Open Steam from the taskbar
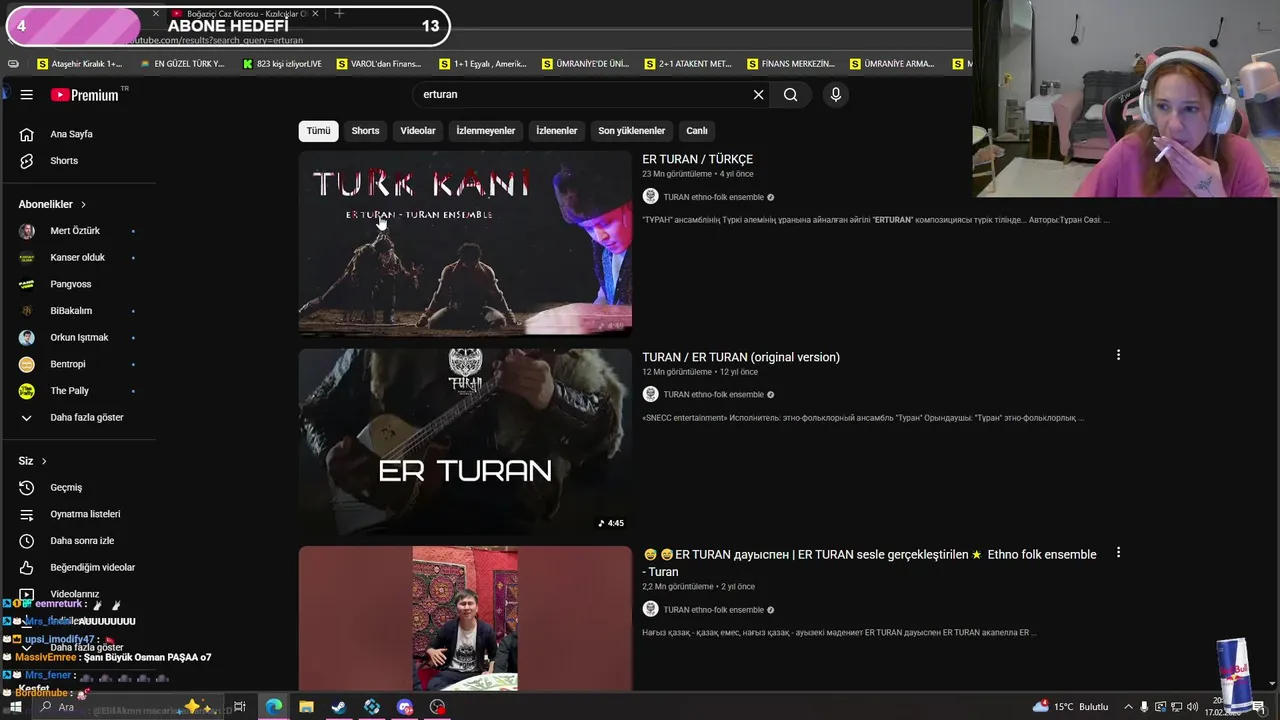 pyautogui.click(x=339, y=707)
